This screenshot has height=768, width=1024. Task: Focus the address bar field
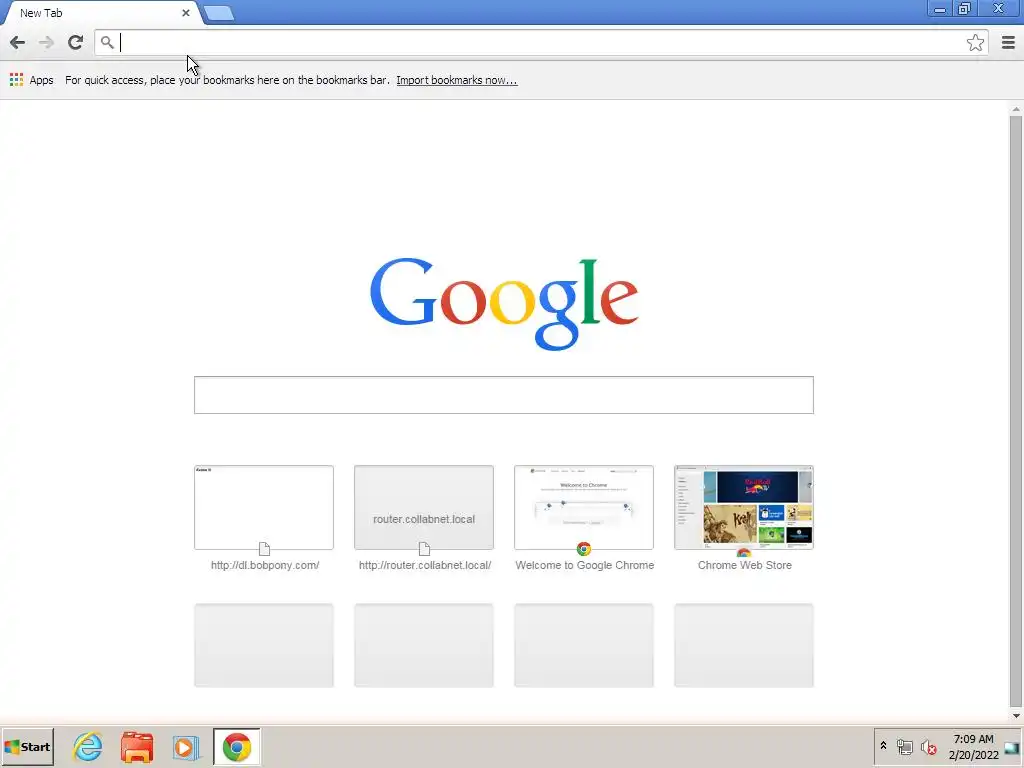[539, 42]
